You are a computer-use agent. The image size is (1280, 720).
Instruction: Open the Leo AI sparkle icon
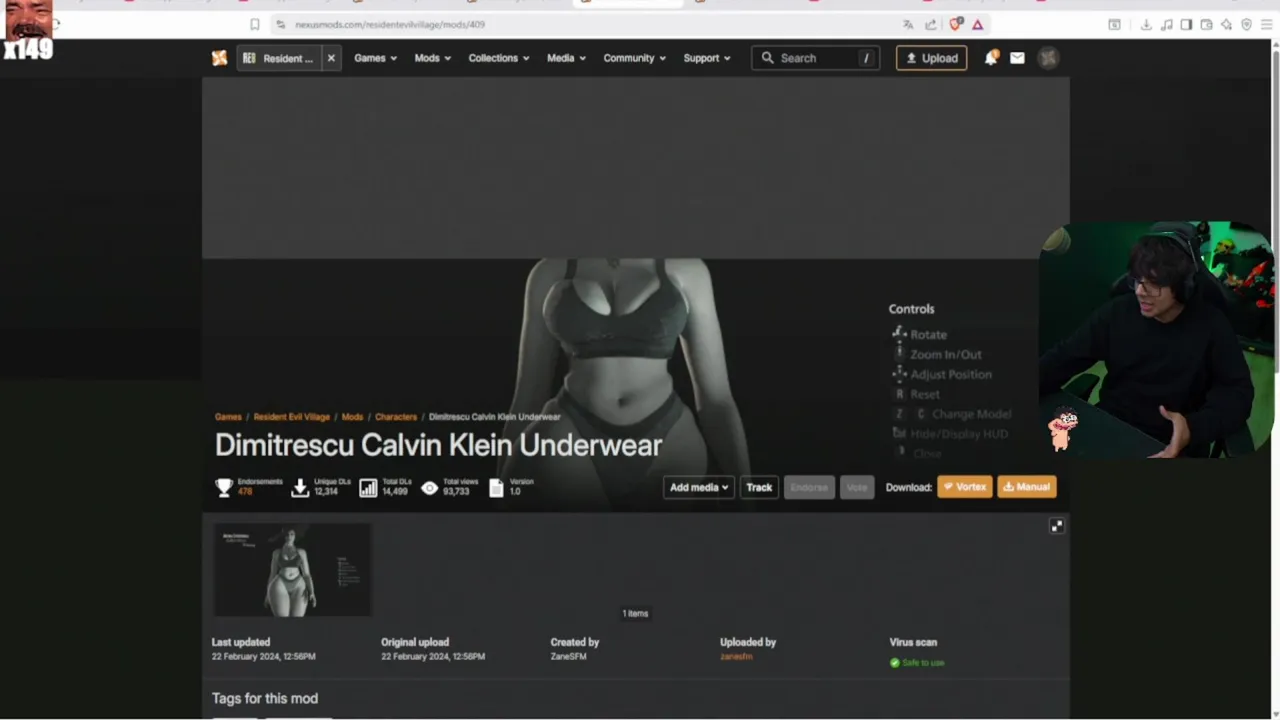pyautogui.click(x=1226, y=24)
